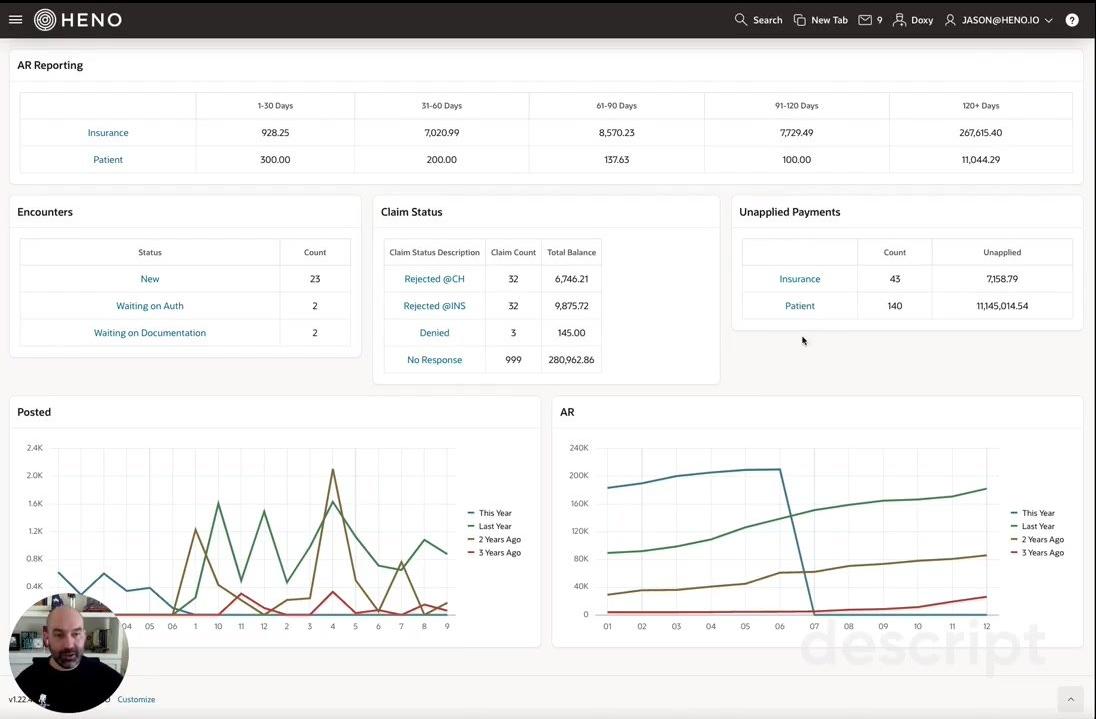1096x719 pixels.
Task: Launch Doxy from the header
Action: [x=912, y=20]
